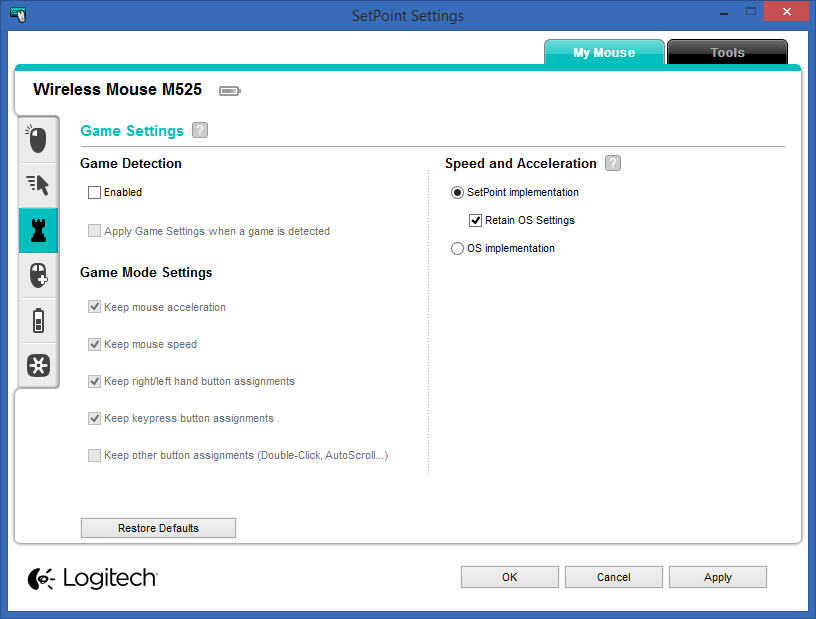Switch to the My Mouse tab
The image size is (816, 619).
click(604, 52)
